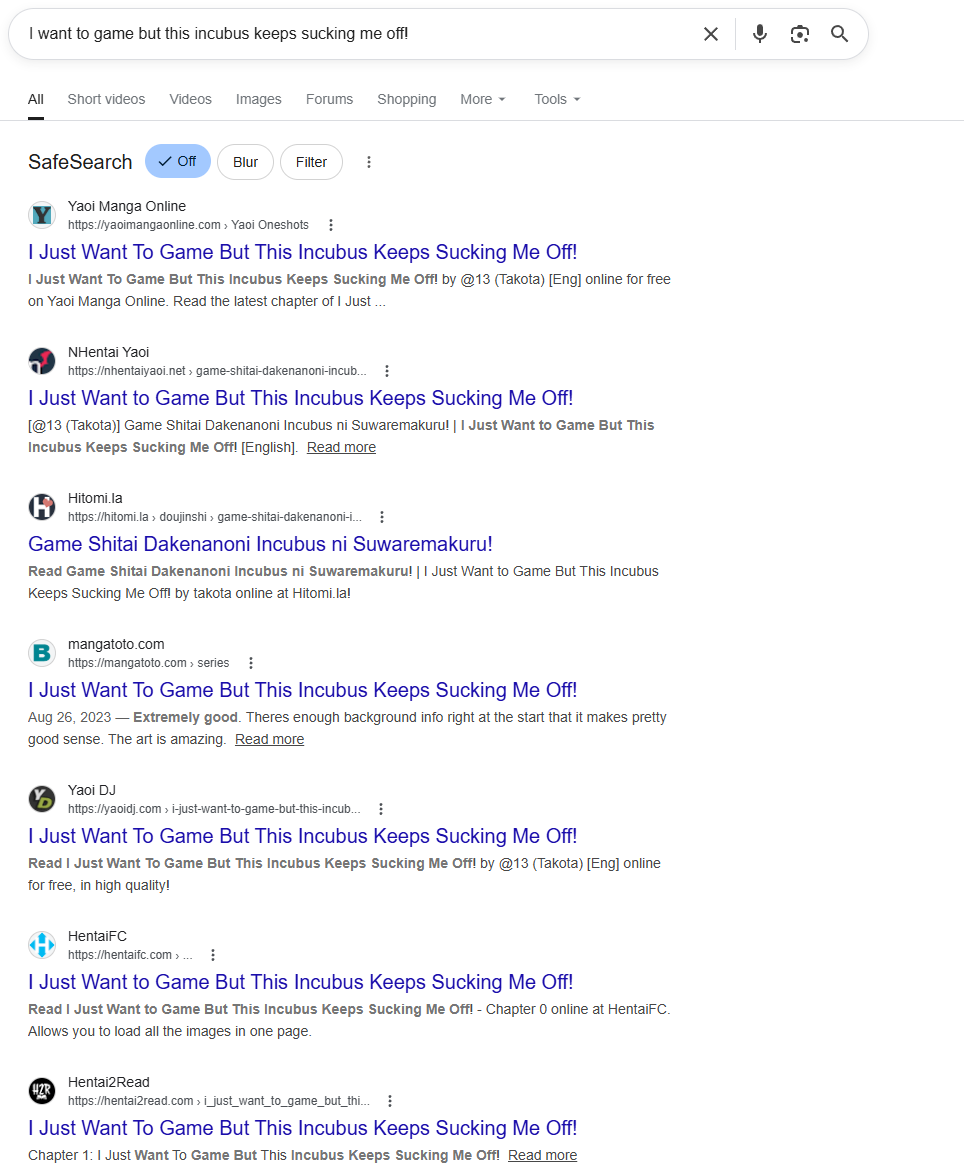Image resolution: width=964 pixels, height=1176 pixels.
Task: Expand the More search categories dropdown
Action: 482,99
